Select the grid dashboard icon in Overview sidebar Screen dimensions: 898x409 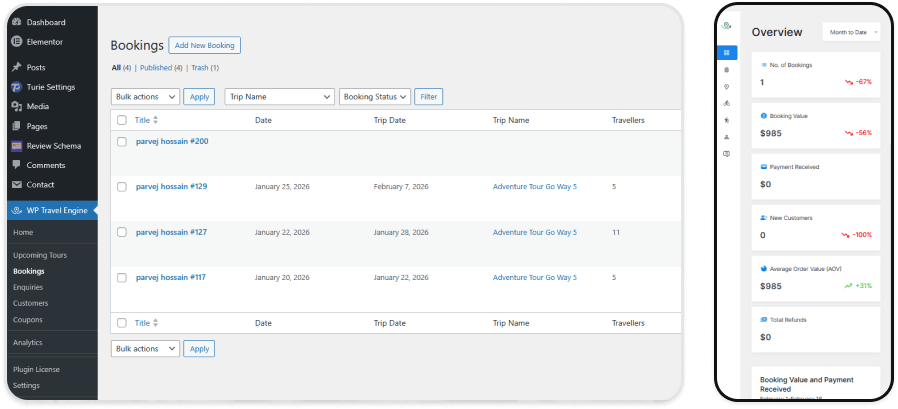[x=727, y=52]
